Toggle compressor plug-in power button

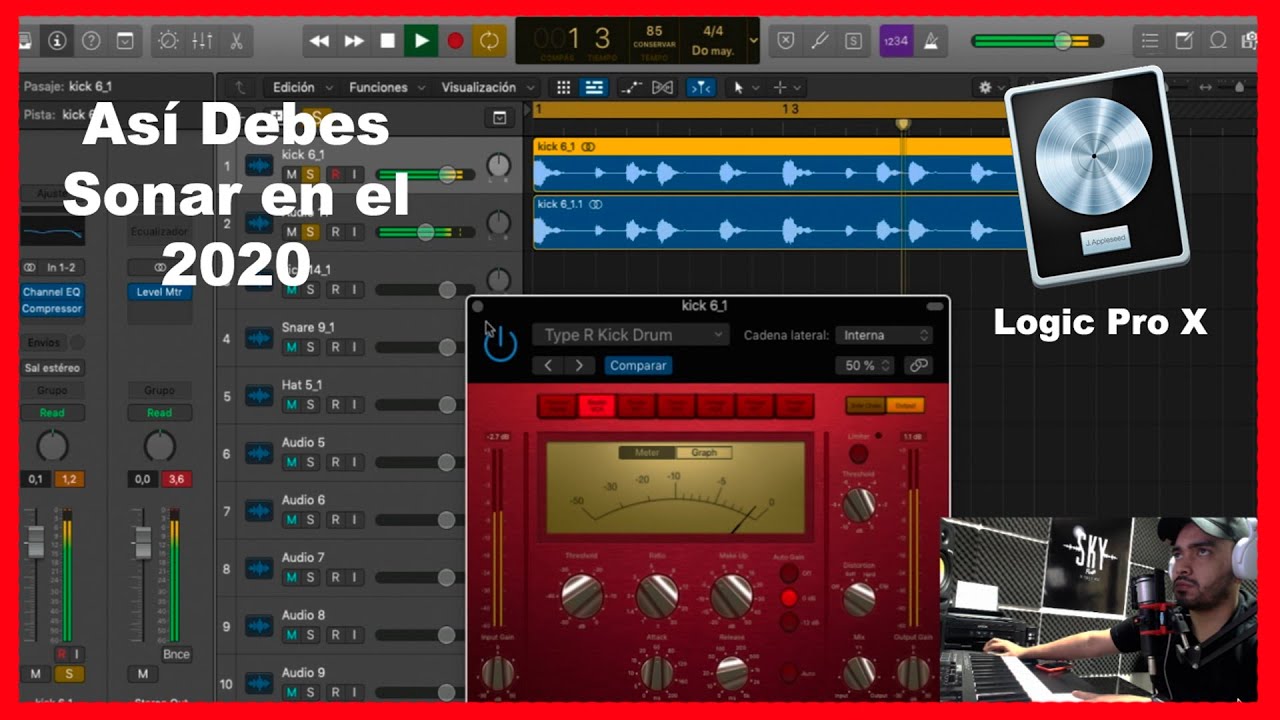click(x=500, y=345)
